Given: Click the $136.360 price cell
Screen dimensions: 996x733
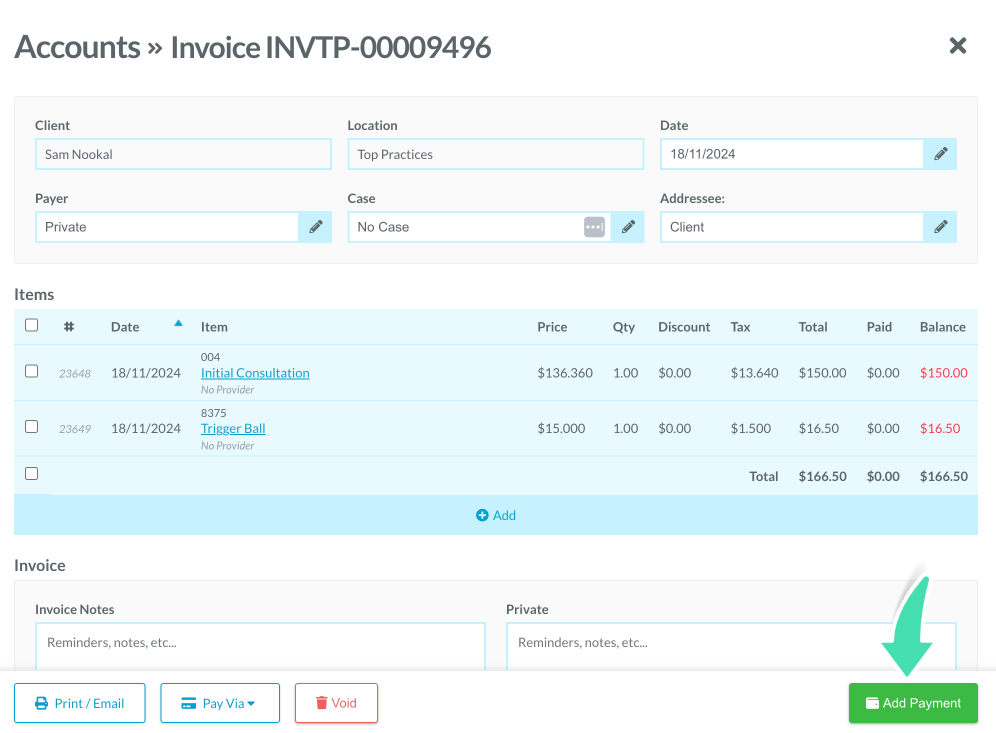Looking at the screenshot, I should point(565,373).
